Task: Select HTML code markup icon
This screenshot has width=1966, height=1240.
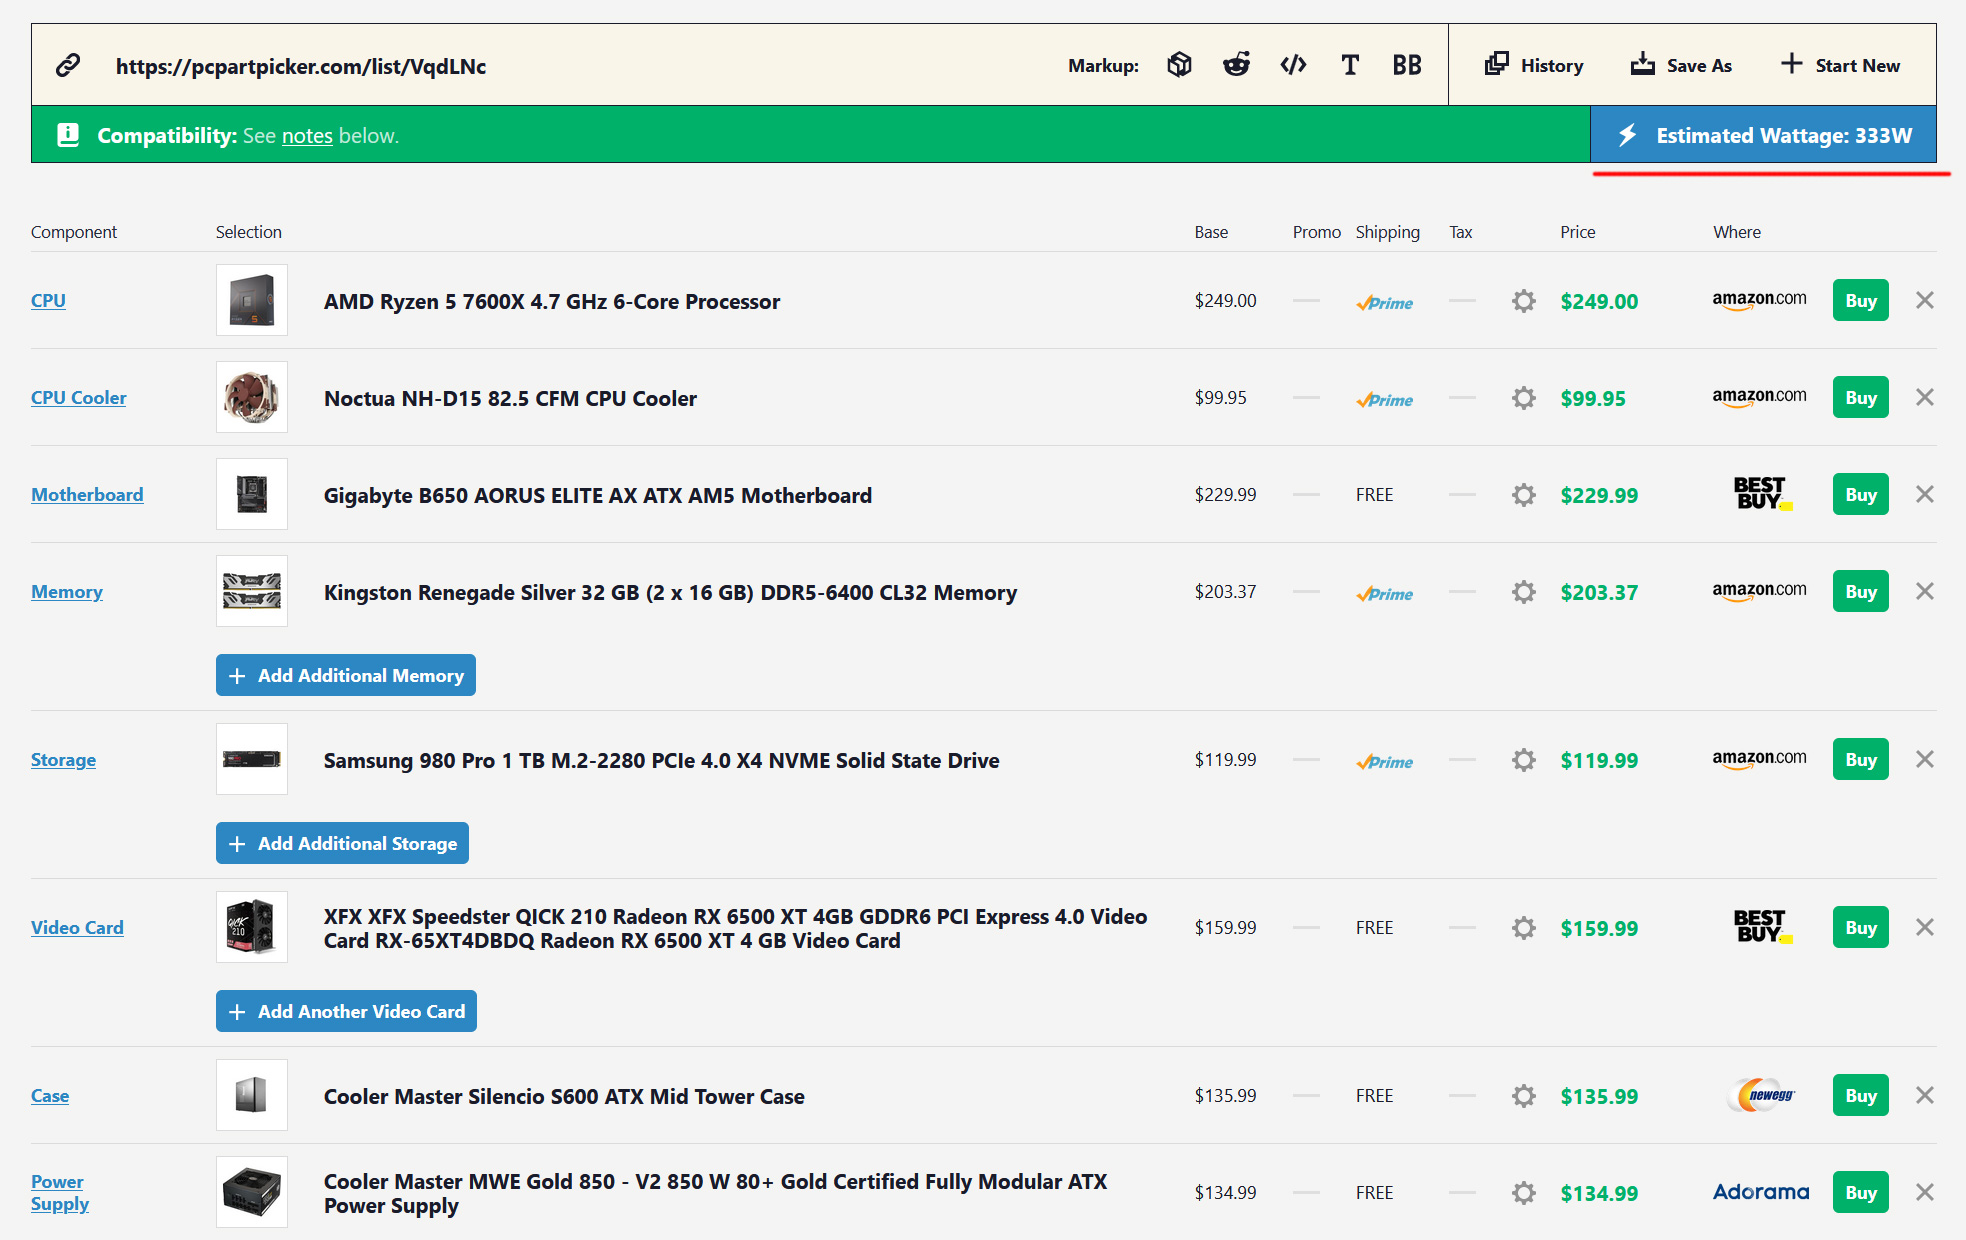Action: pos(1293,65)
